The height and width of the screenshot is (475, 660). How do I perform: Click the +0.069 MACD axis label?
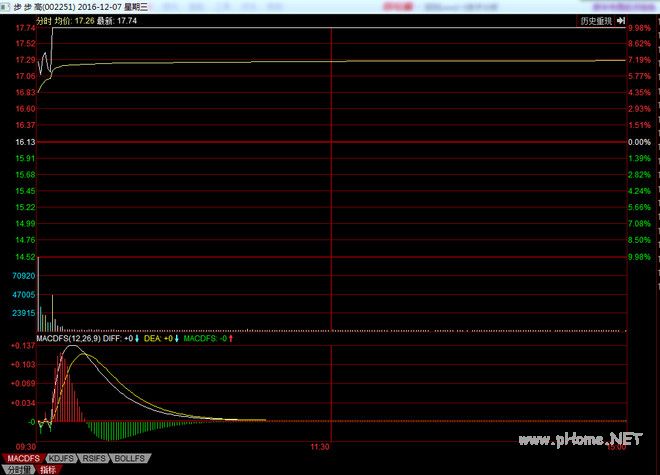23,384
